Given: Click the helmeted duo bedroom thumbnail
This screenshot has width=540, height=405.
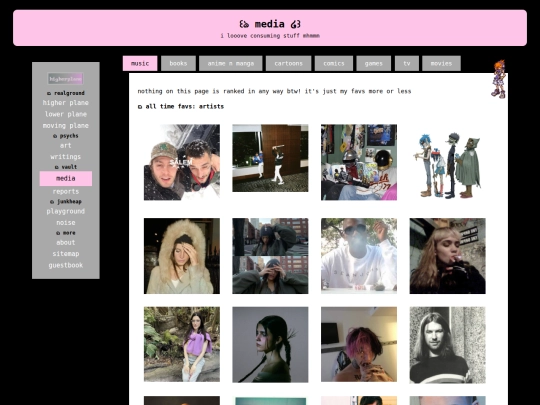Looking at the screenshot, I should click(359, 162).
